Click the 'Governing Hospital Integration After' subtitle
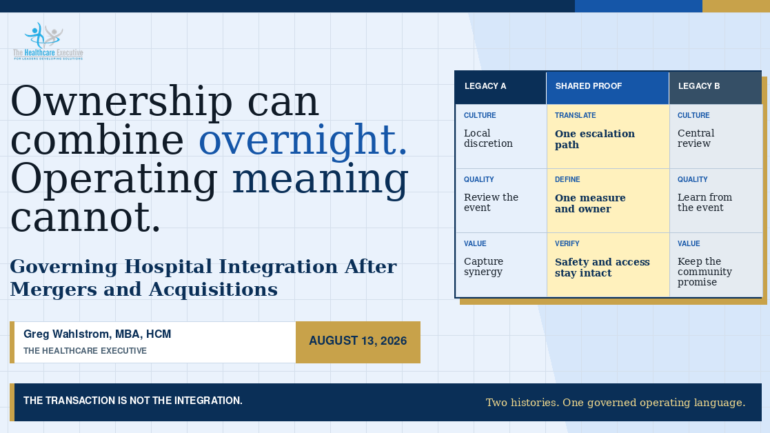The image size is (770, 433). click(x=203, y=267)
